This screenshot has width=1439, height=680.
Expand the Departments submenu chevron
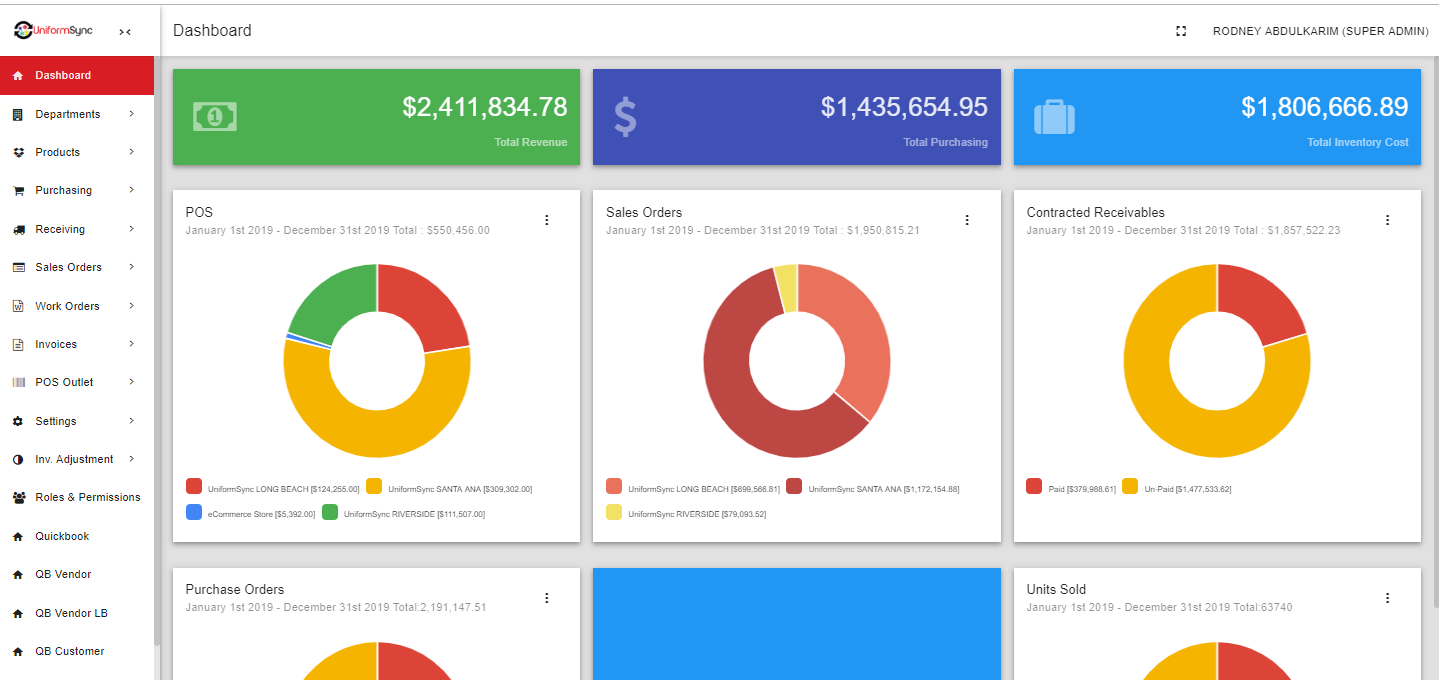pos(131,114)
